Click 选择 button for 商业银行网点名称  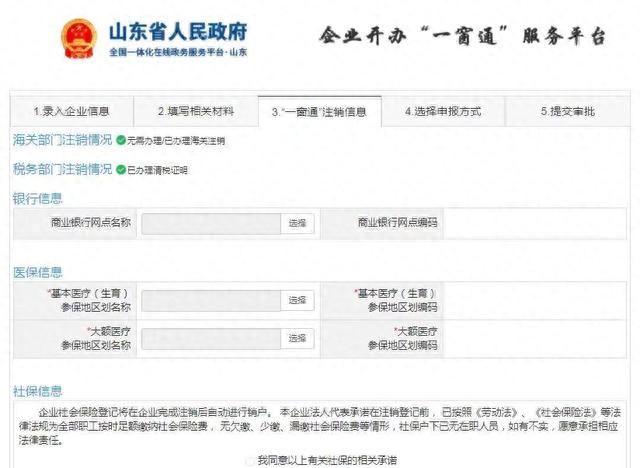(298, 224)
